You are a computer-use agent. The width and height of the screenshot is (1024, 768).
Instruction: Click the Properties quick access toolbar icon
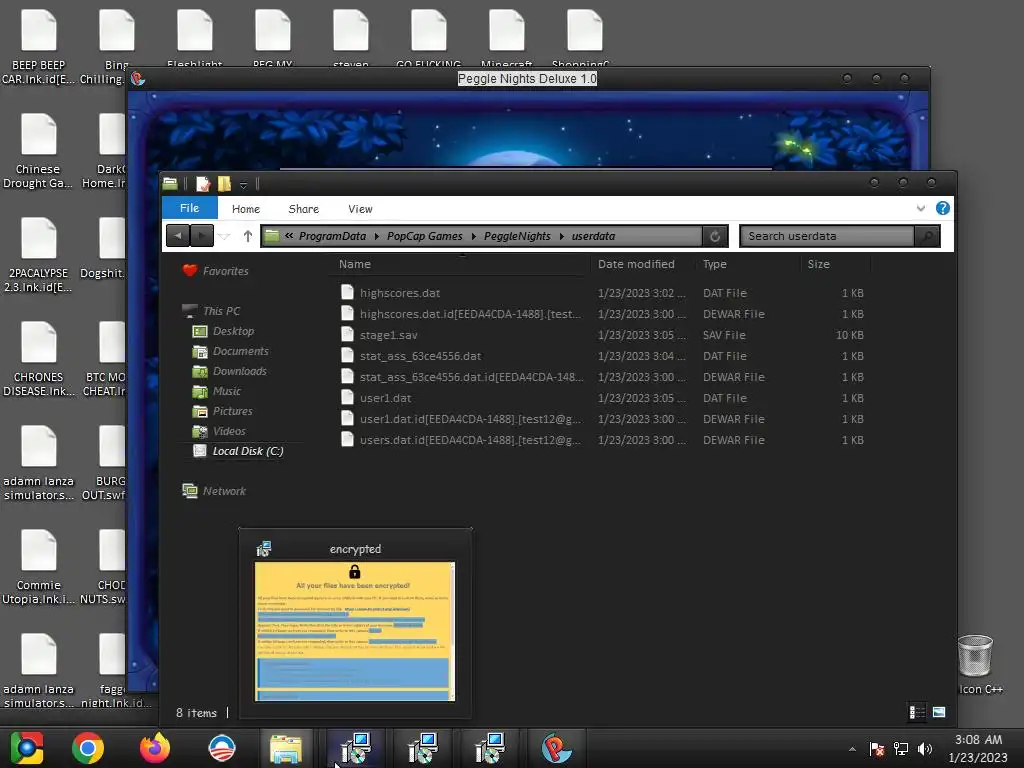coord(203,184)
